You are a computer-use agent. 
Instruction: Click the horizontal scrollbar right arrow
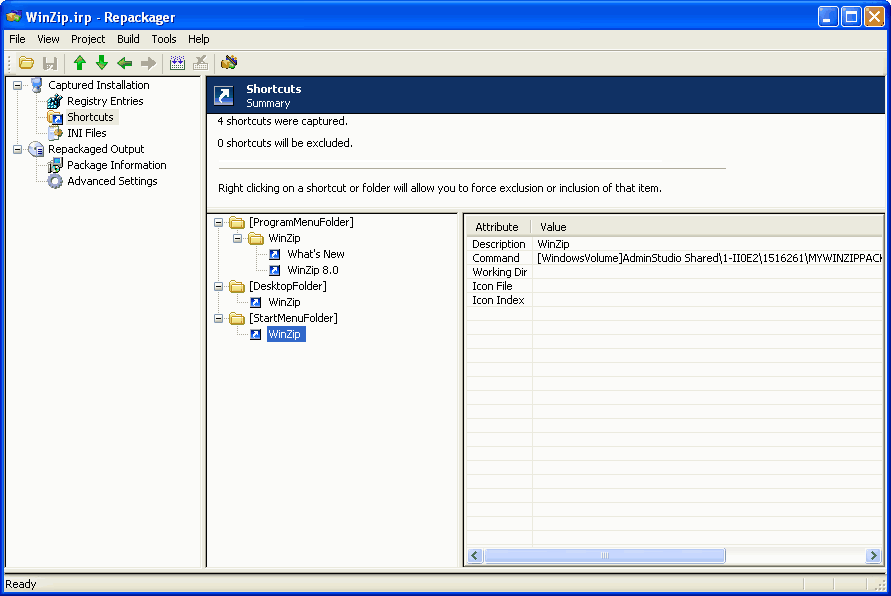pyautogui.click(x=874, y=555)
